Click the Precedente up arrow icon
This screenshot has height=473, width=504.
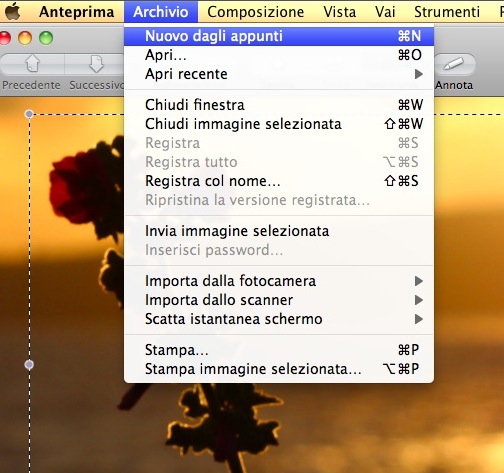pos(32,63)
